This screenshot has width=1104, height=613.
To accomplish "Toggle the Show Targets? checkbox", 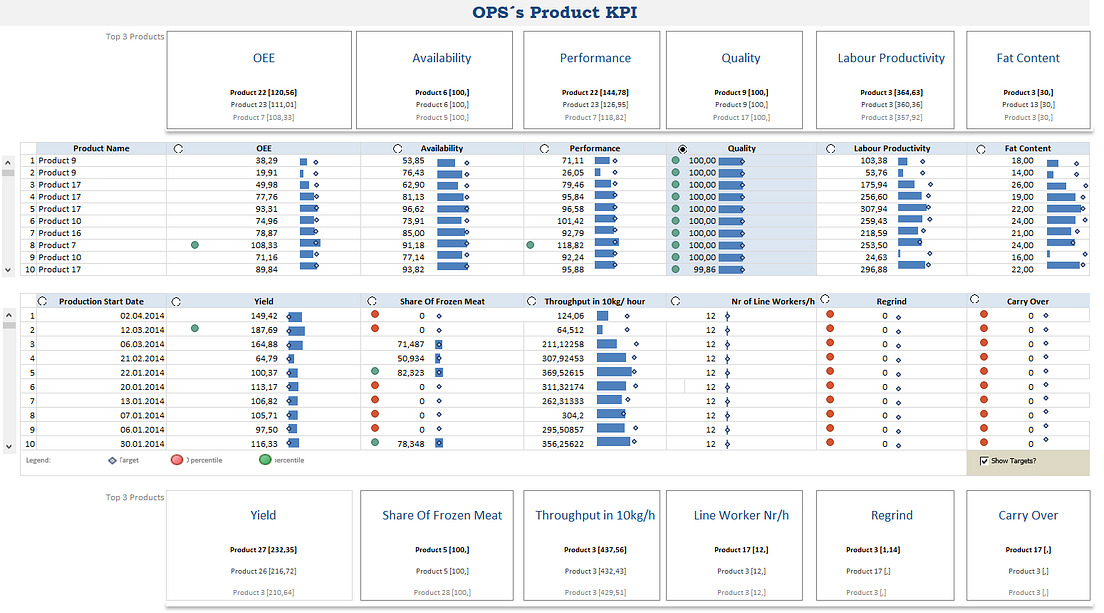I will pyautogui.click(x=984, y=461).
